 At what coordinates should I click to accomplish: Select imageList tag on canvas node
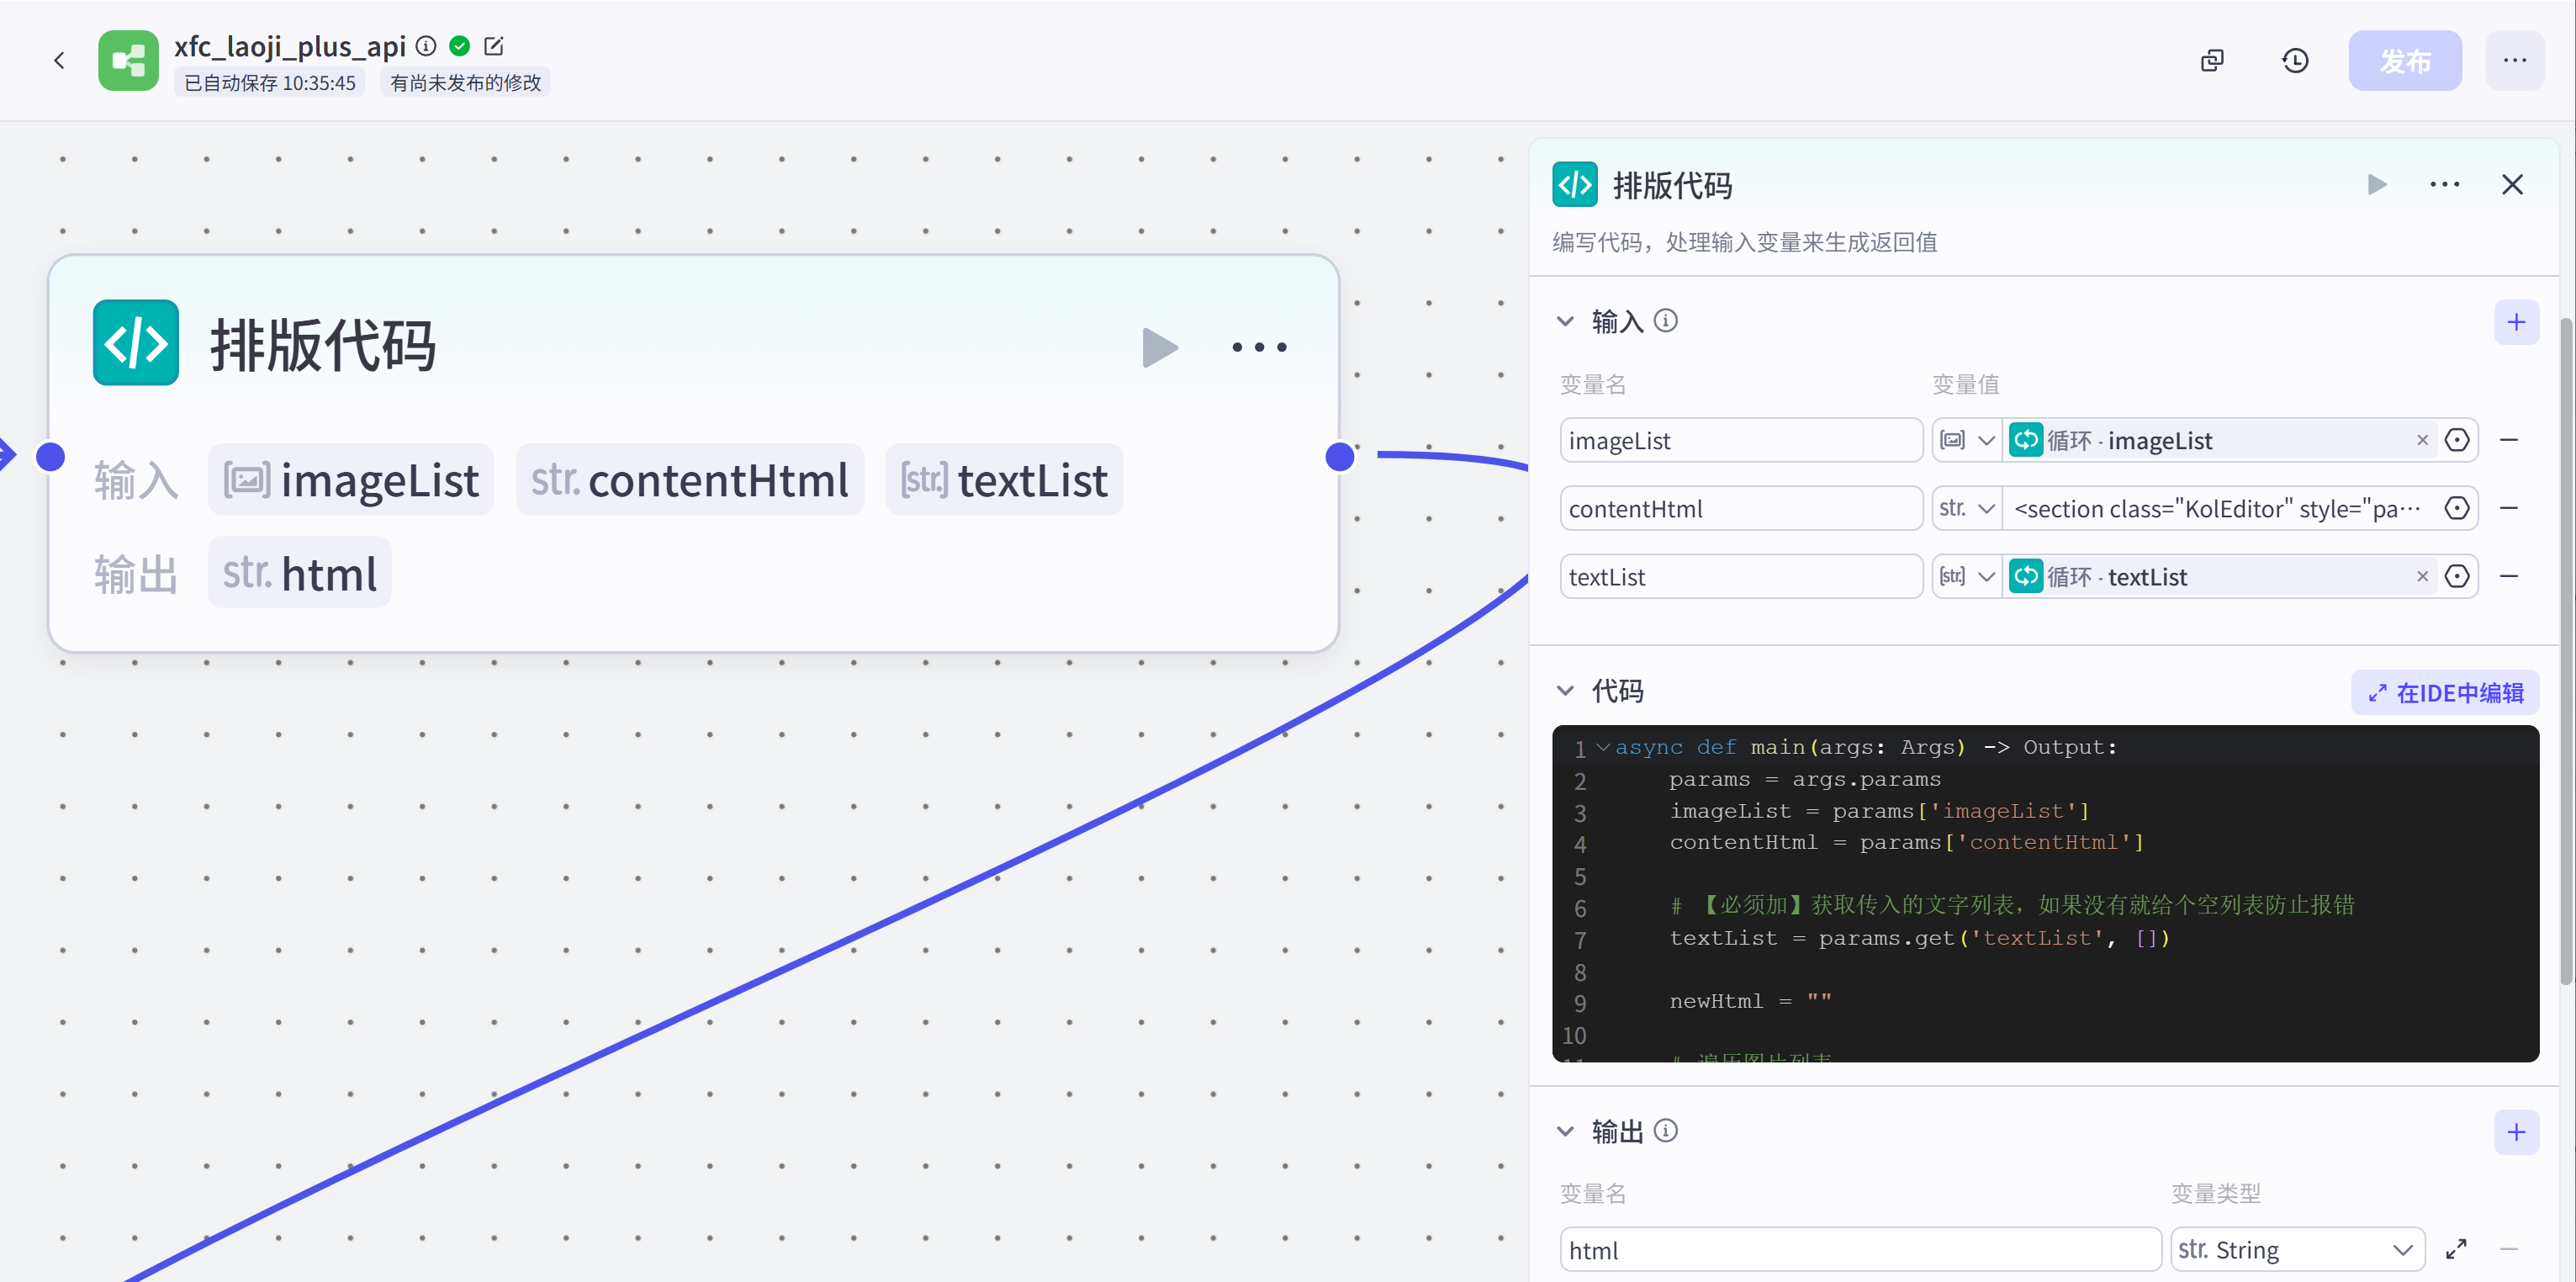tap(350, 480)
